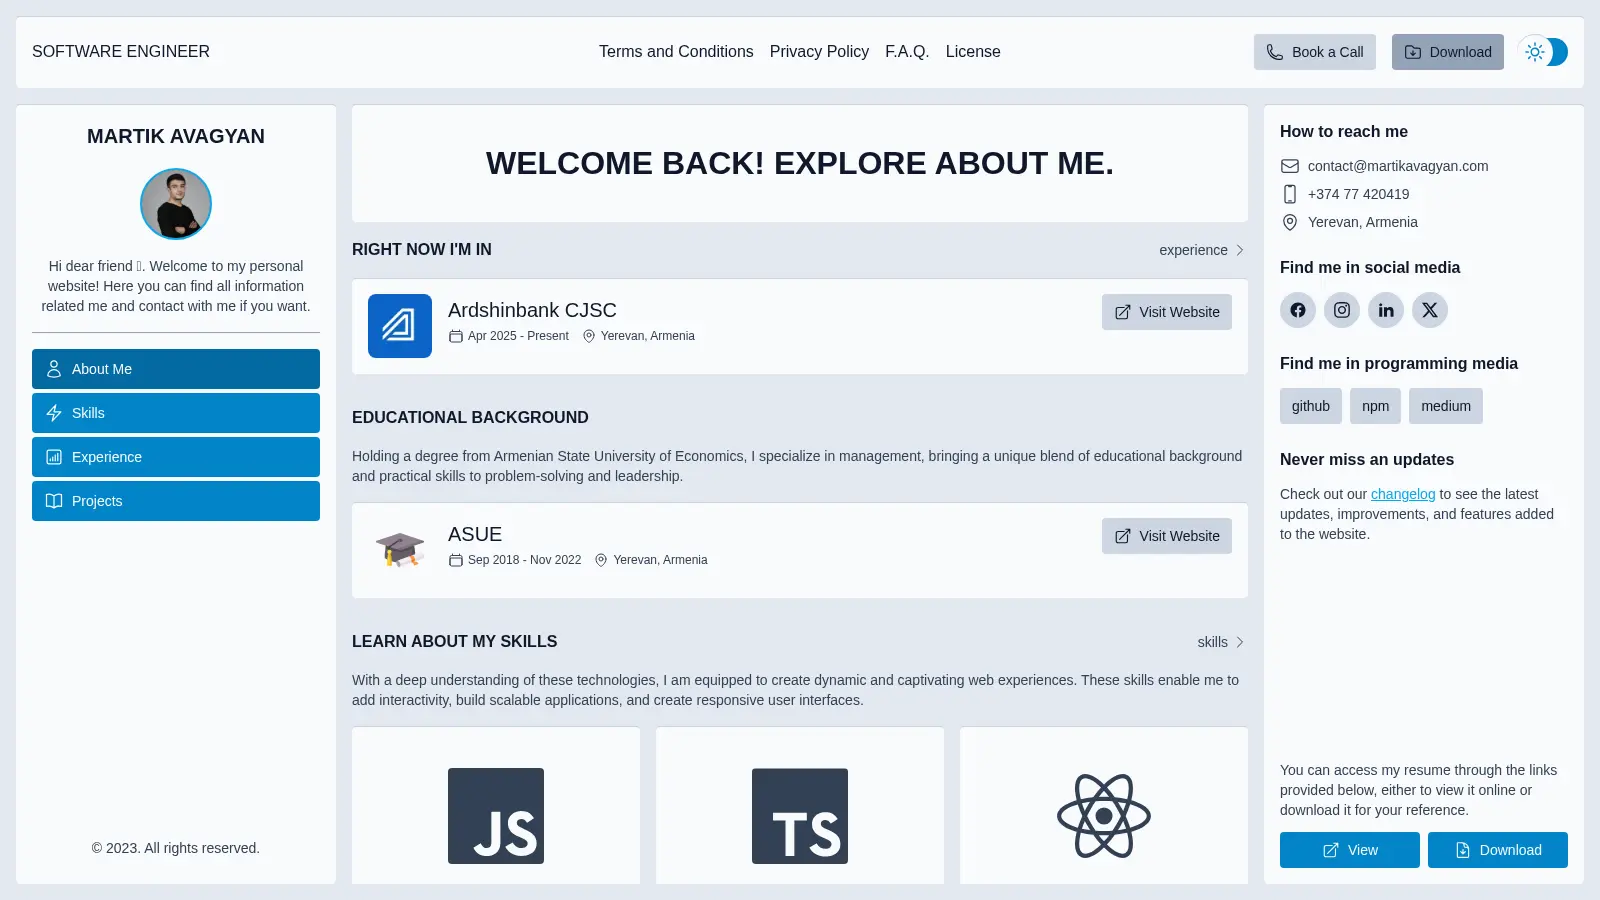Open the medium programming media link
Image resolution: width=1600 pixels, height=900 pixels.
point(1446,406)
